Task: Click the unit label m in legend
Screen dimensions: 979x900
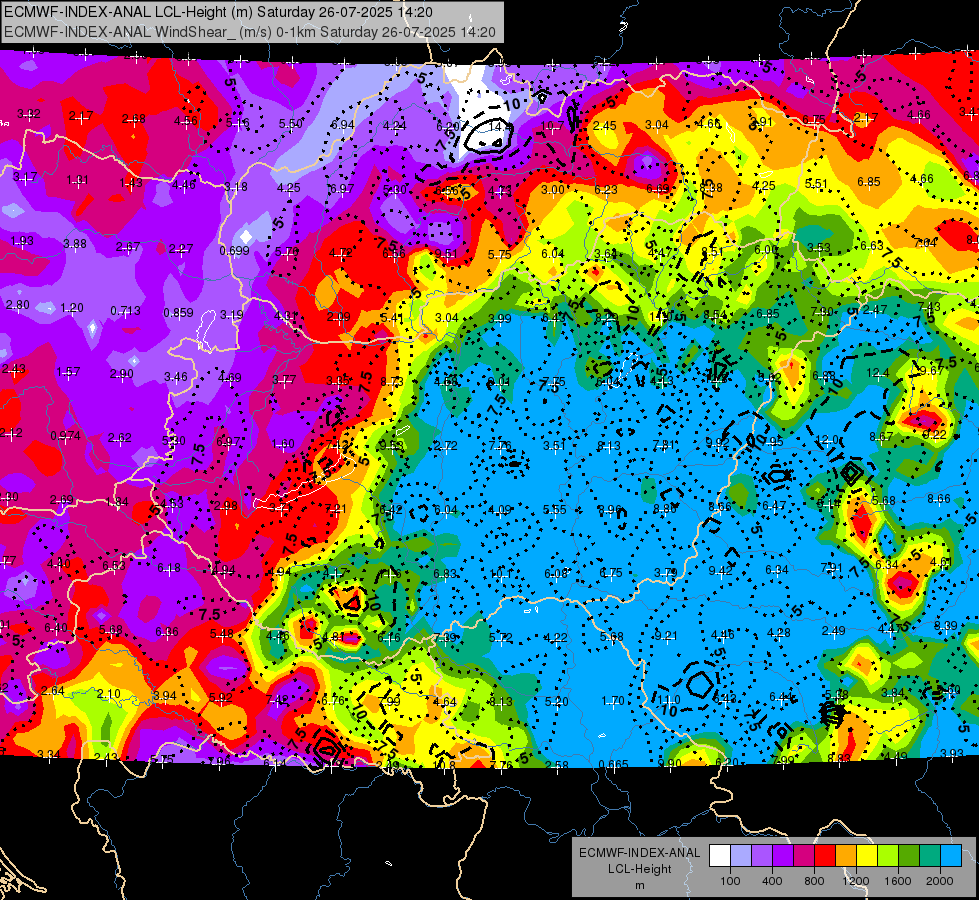Action: click(639, 886)
